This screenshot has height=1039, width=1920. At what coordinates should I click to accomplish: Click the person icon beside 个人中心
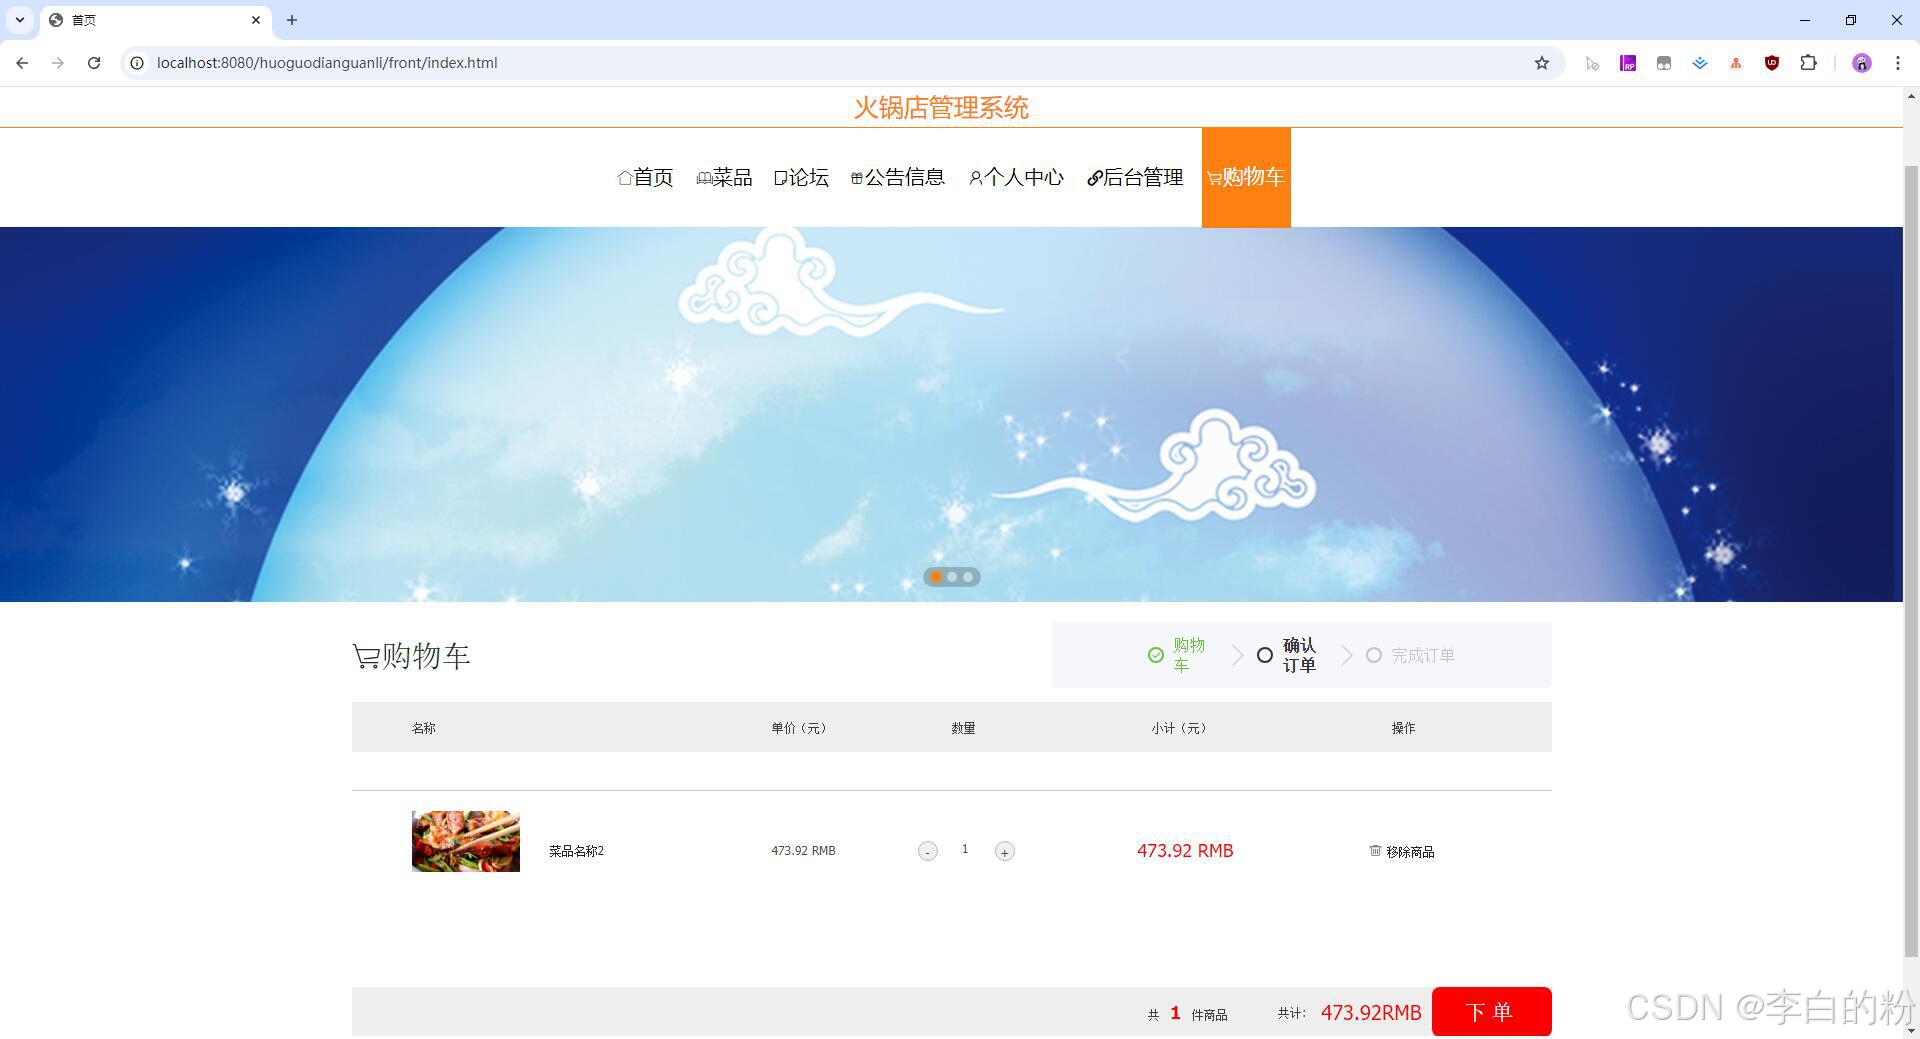pyautogui.click(x=975, y=178)
